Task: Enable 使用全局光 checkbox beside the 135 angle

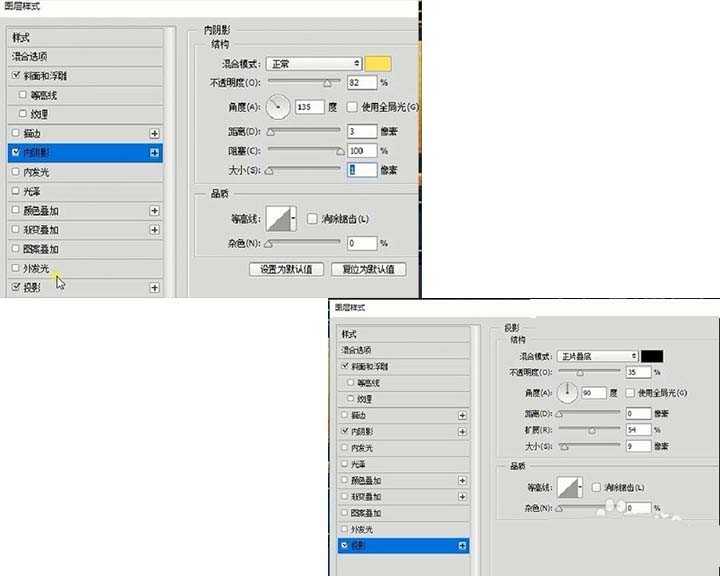Action: [x=352, y=107]
